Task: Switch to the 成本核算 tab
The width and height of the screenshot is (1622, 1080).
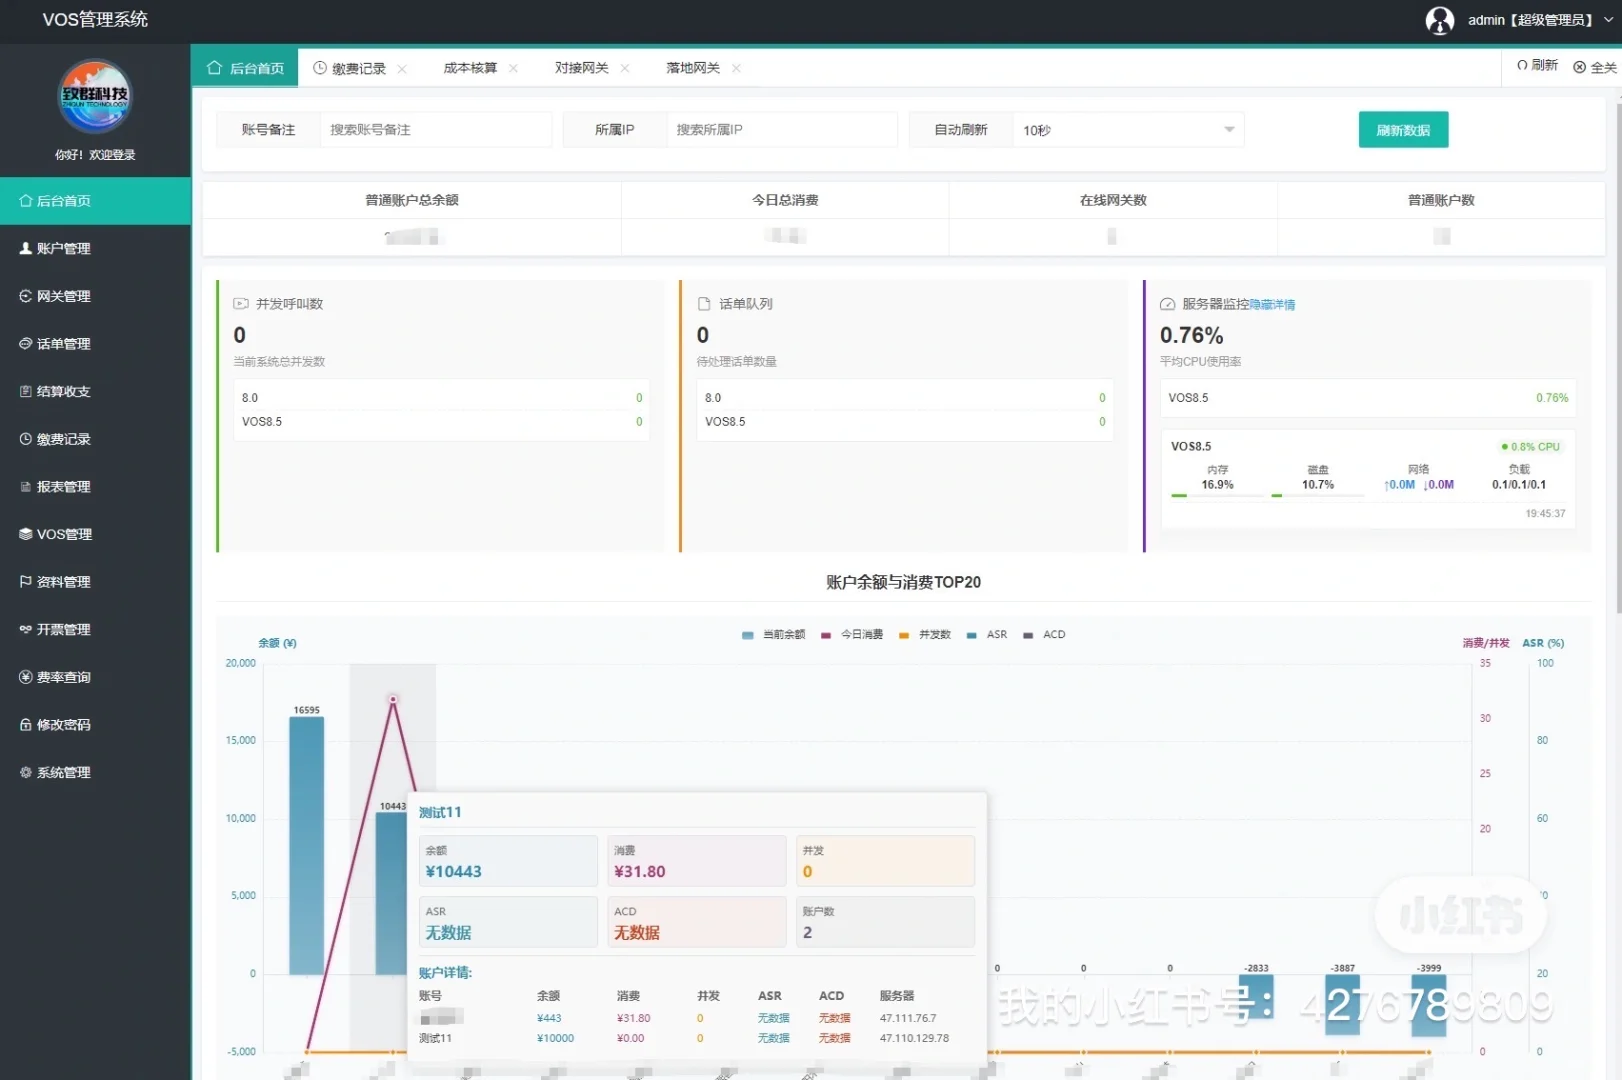Action: [470, 68]
